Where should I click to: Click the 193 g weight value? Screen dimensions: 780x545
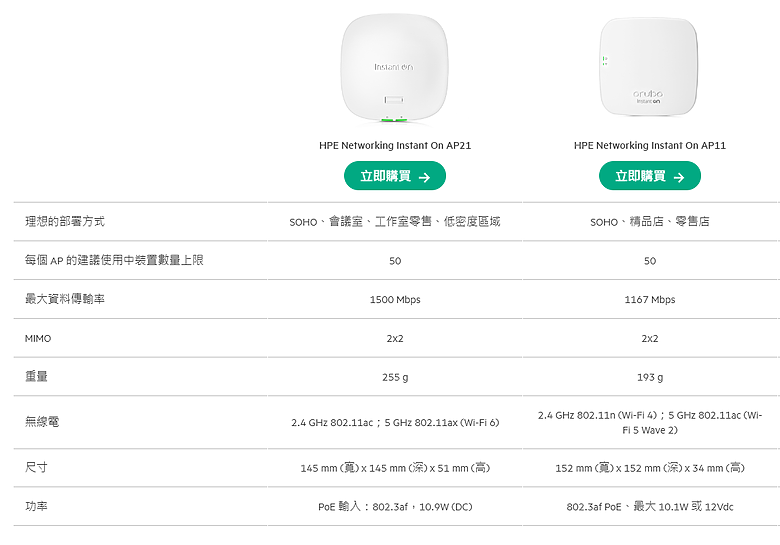(650, 377)
